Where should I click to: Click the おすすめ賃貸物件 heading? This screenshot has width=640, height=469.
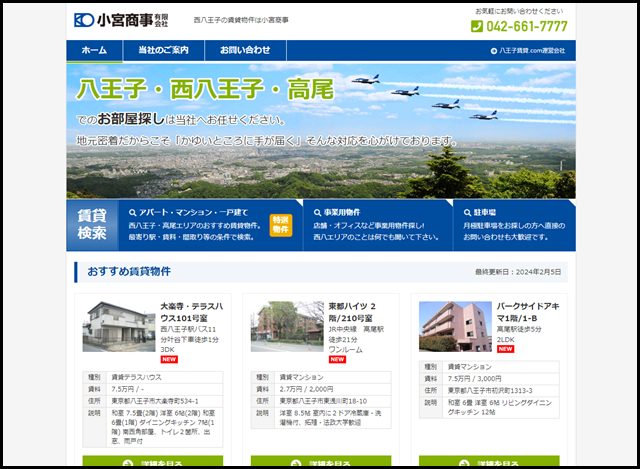click(x=129, y=271)
